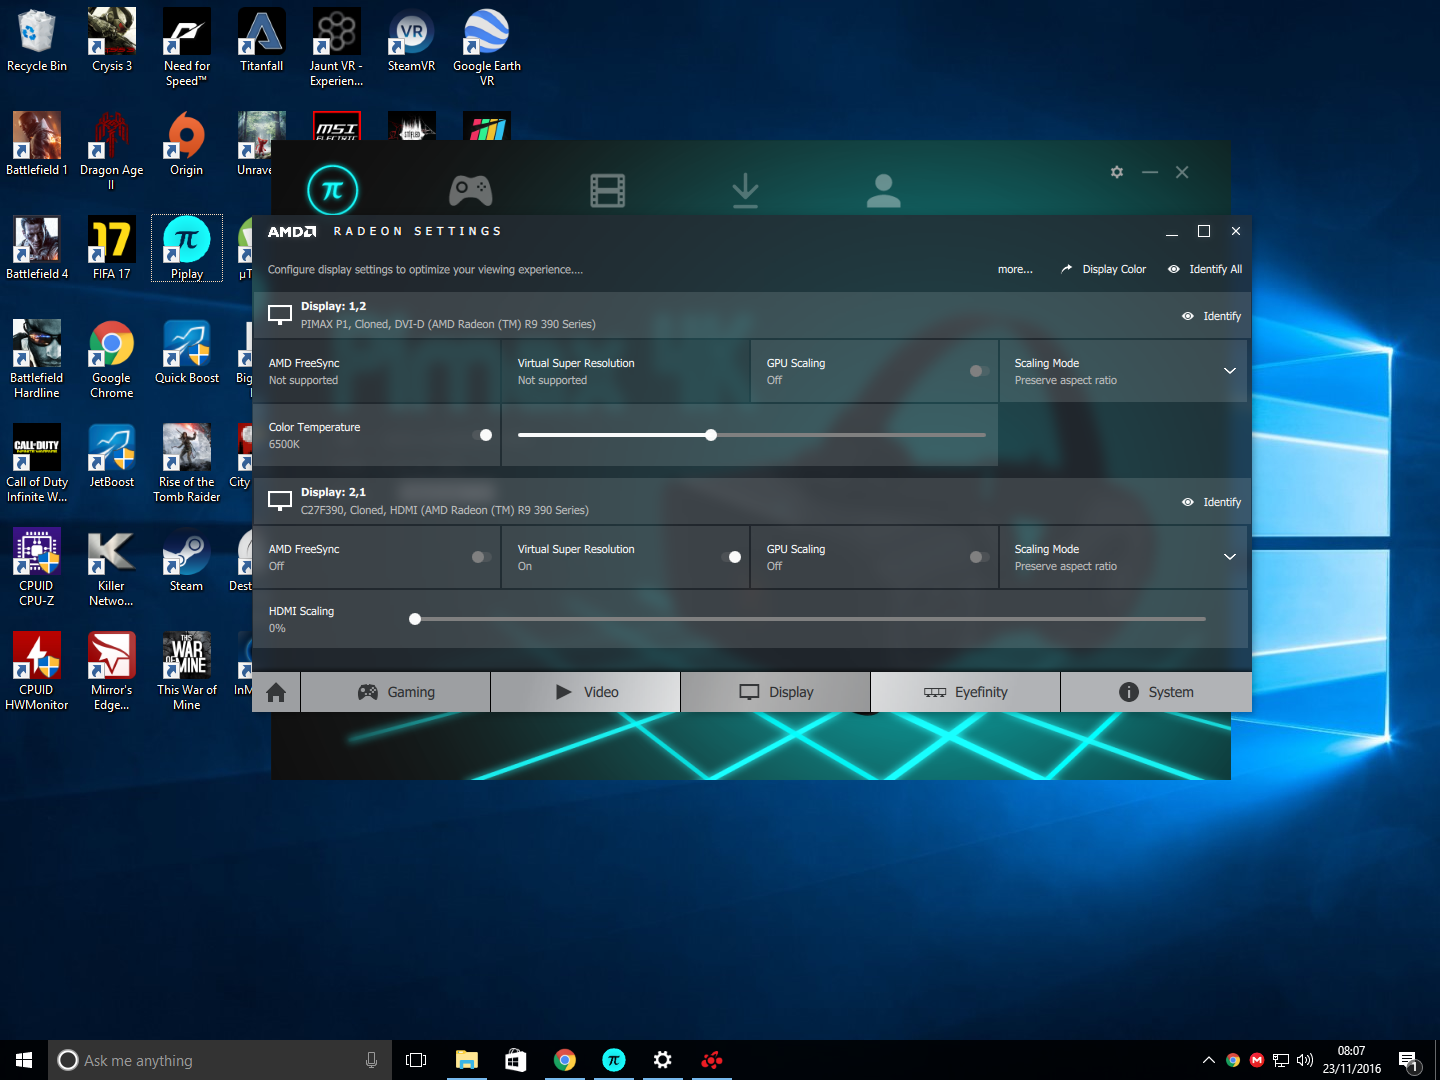Open Google Earth VR desktop shortcut
This screenshot has width=1440, height=1080.
[x=487, y=47]
